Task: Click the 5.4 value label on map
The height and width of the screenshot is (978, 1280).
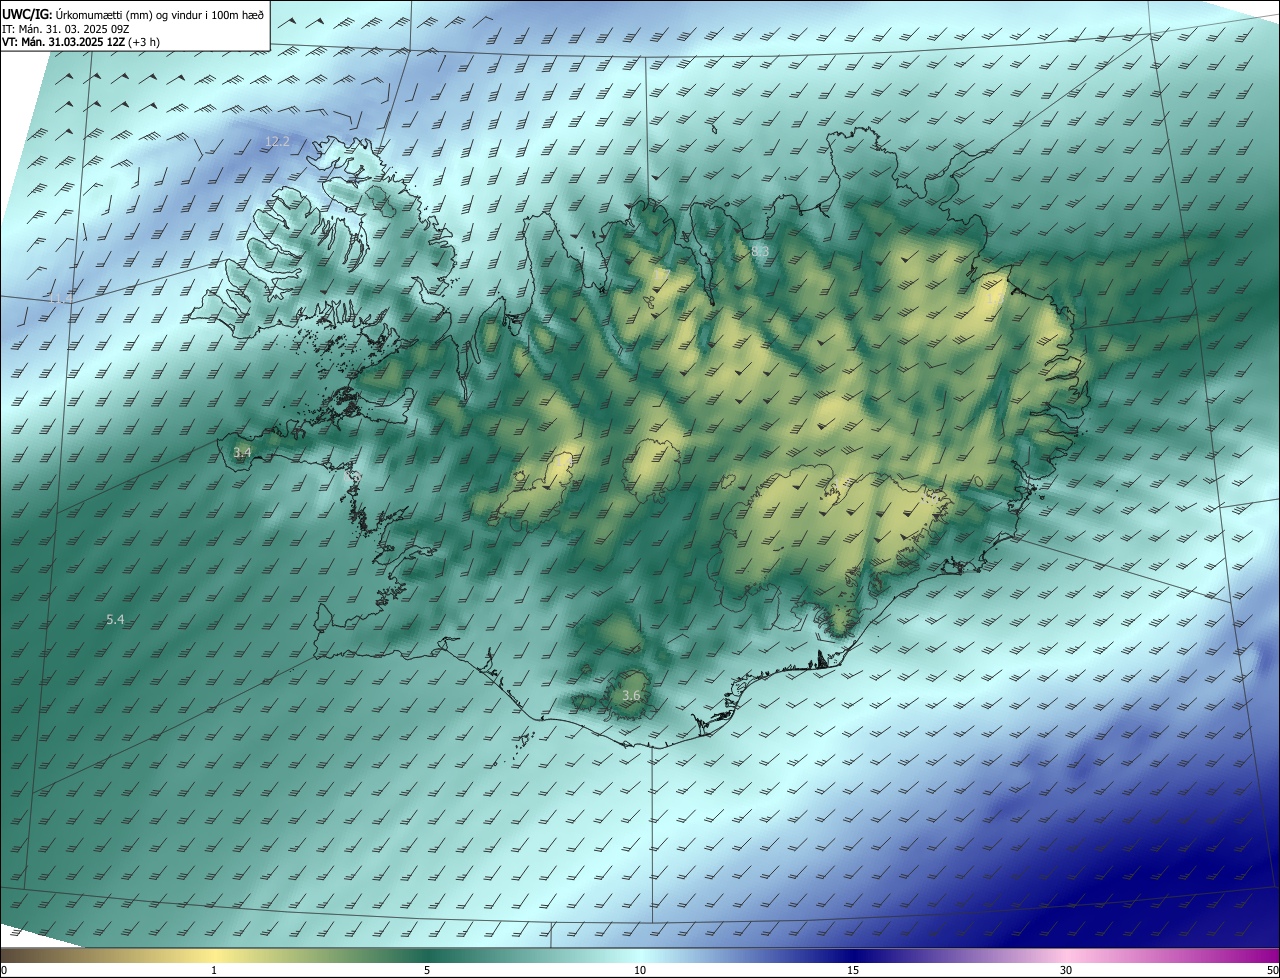Action: [115, 620]
